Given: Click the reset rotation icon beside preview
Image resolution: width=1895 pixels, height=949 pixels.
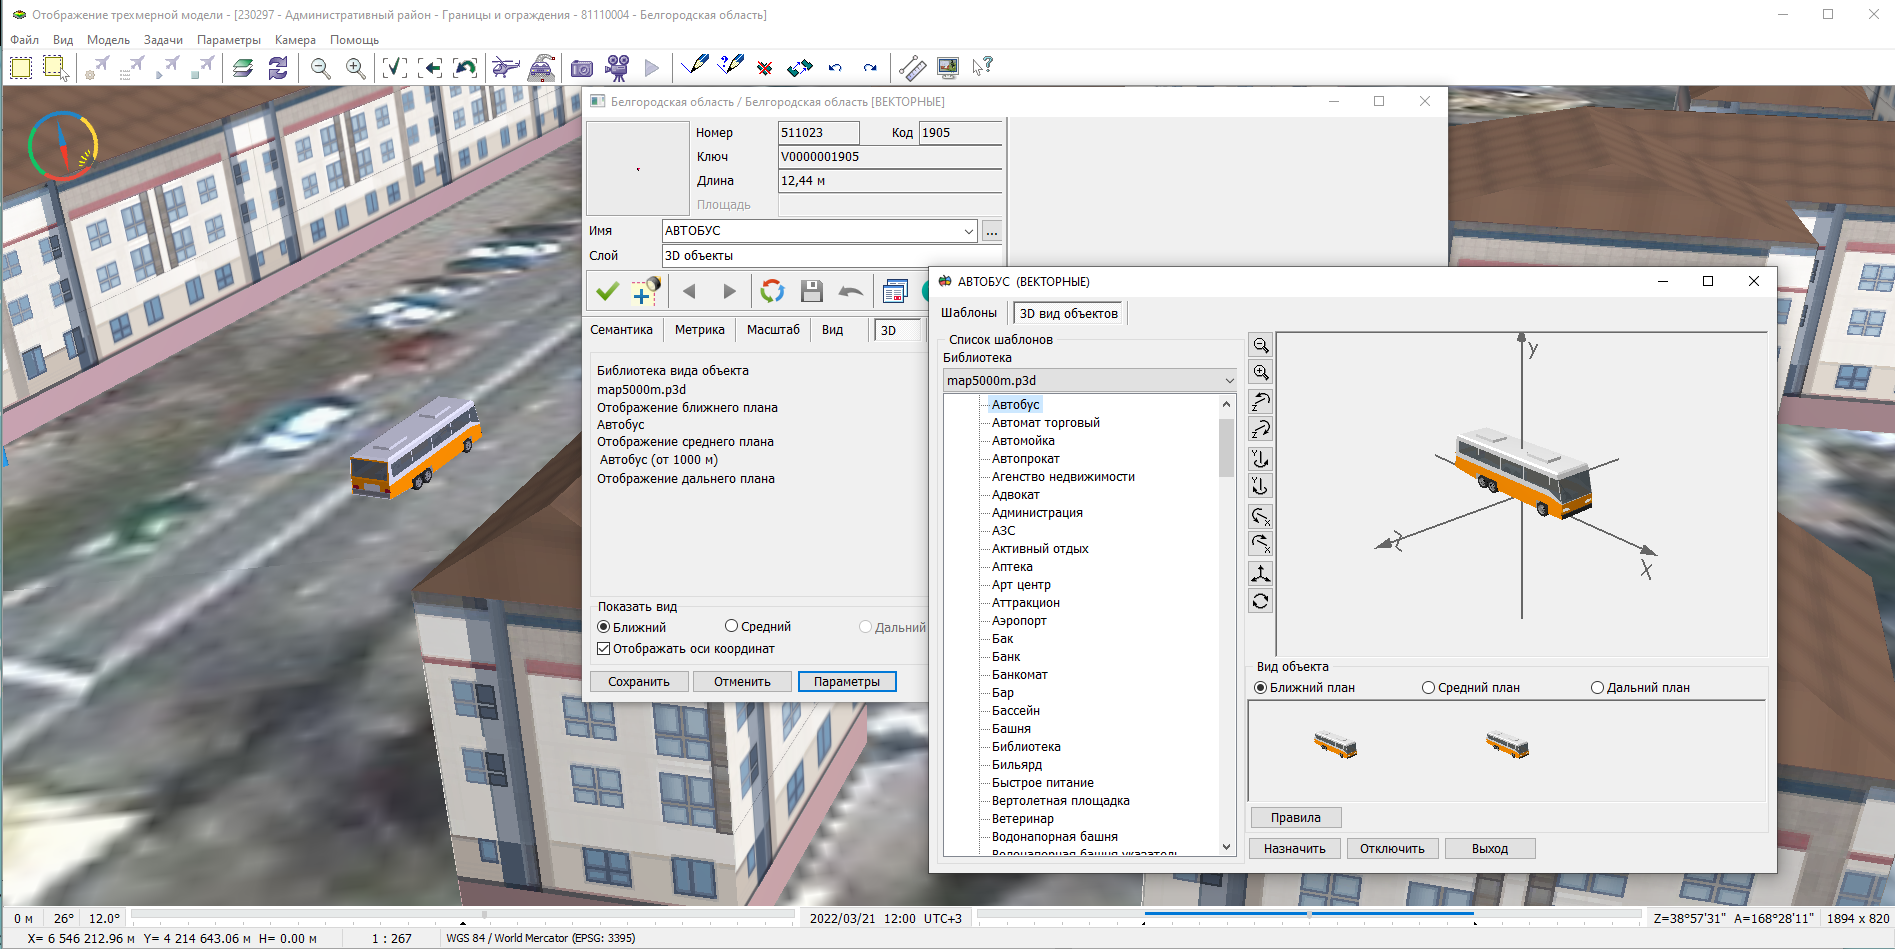Looking at the screenshot, I should tap(1261, 601).
